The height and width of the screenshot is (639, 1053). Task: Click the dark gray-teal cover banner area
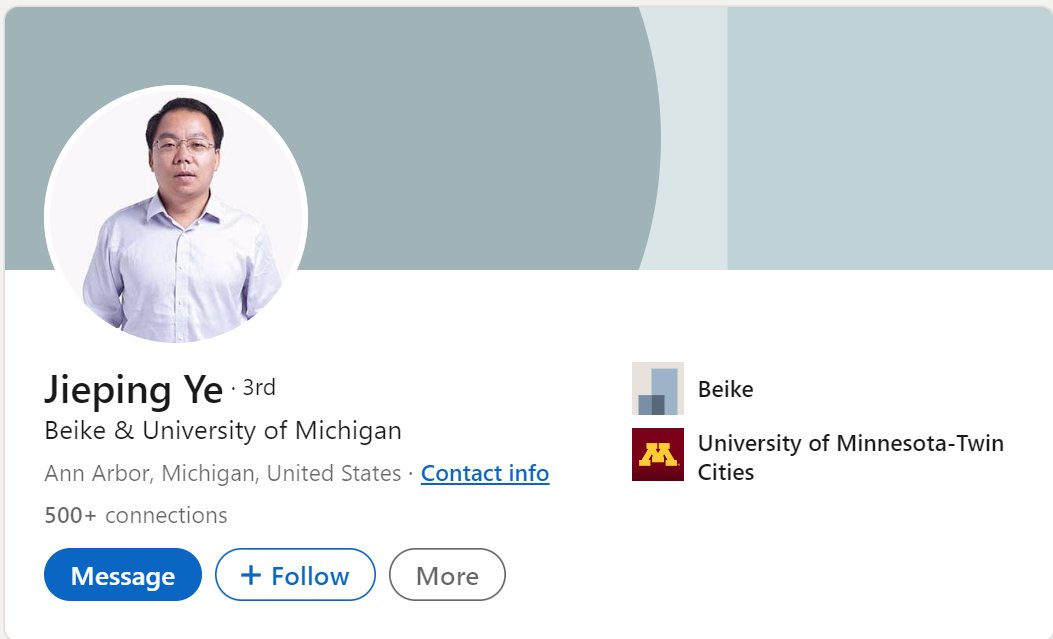tap(450, 120)
